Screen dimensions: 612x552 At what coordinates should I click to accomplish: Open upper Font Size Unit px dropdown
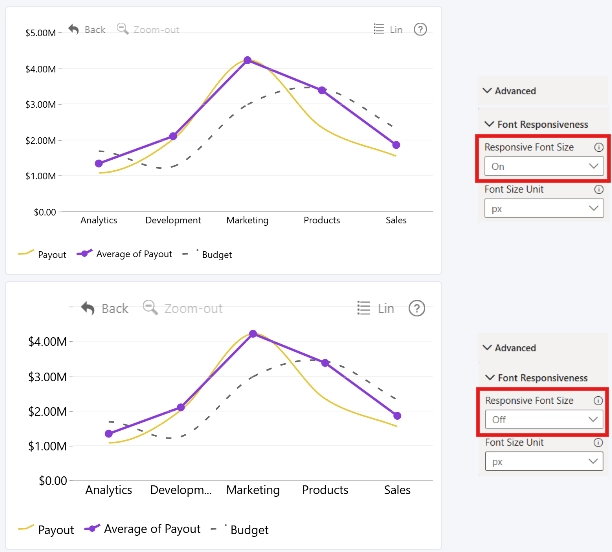(x=544, y=208)
